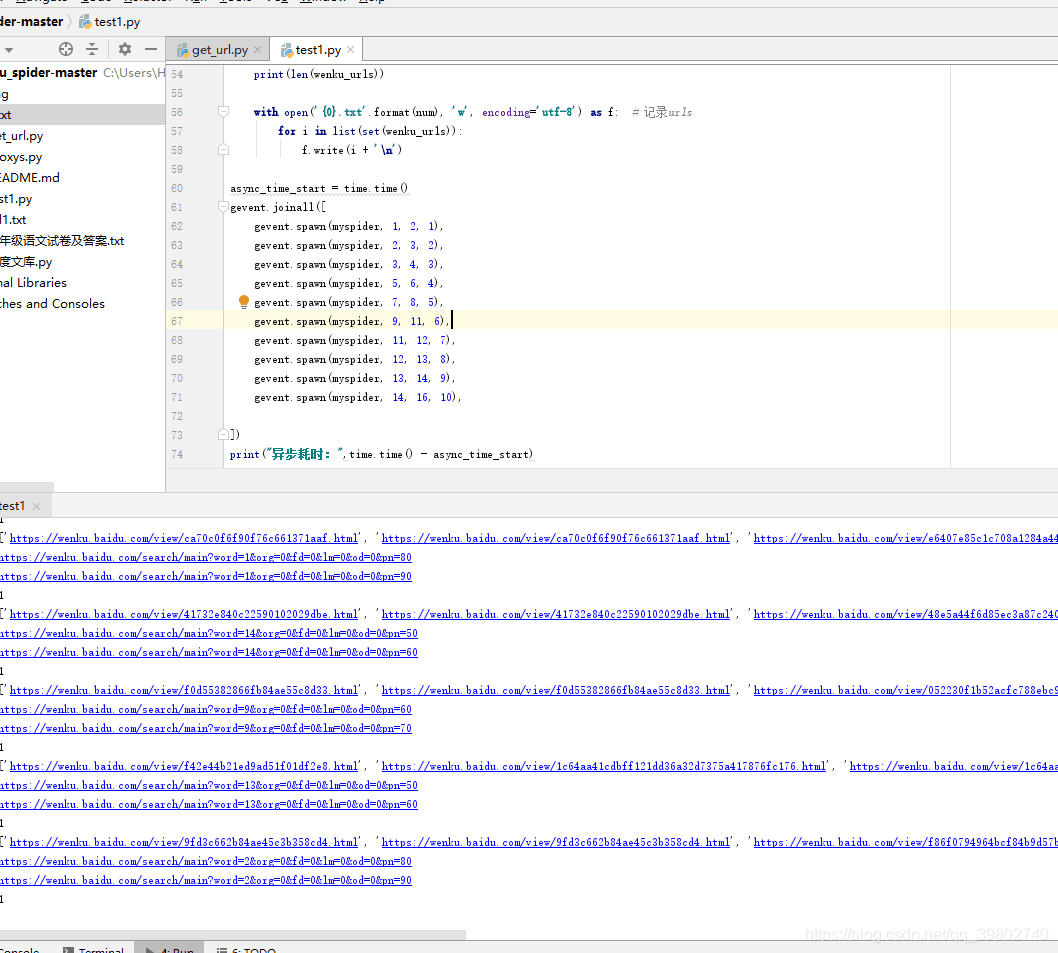Click code 'gevent.spawn(myspider, 14, 16, 10)'
The image size is (1058, 953).
[357, 398]
